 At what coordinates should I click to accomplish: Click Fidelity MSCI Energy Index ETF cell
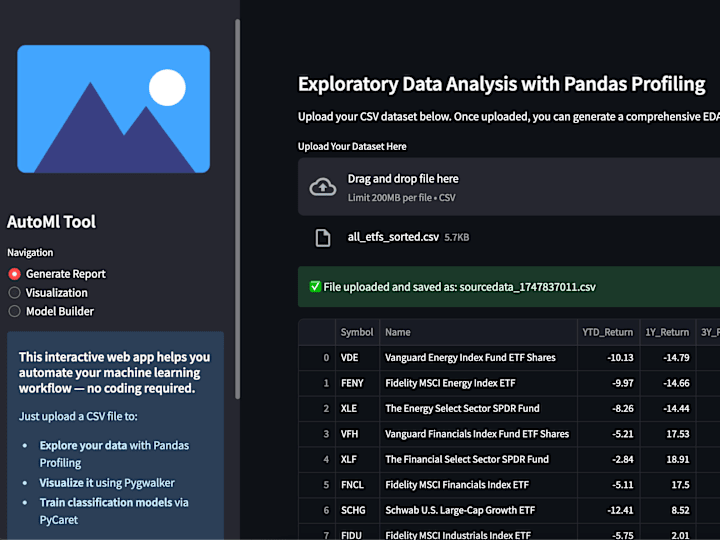pyautogui.click(x=478, y=383)
